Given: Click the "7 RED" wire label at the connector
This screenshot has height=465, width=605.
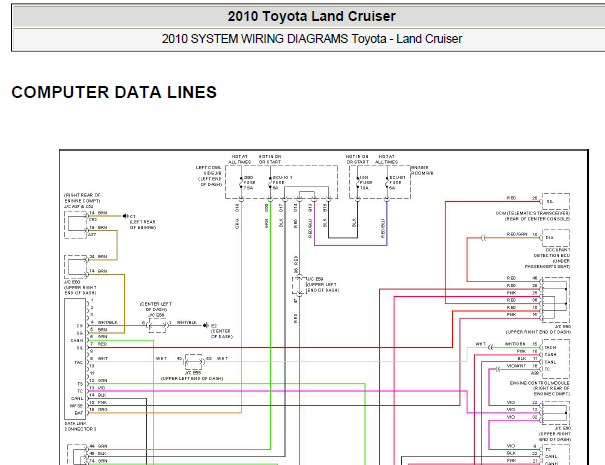Looking at the screenshot, I should tap(98, 344).
